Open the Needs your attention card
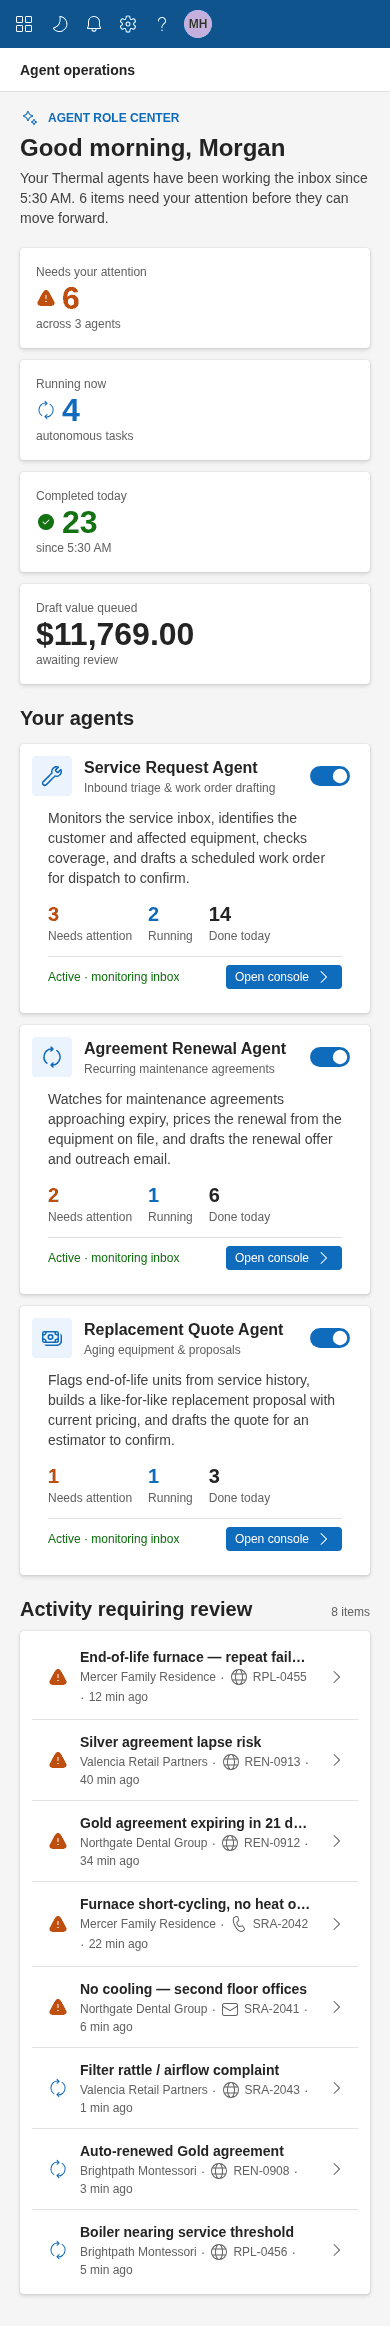390x2326 pixels. click(195, 298)
